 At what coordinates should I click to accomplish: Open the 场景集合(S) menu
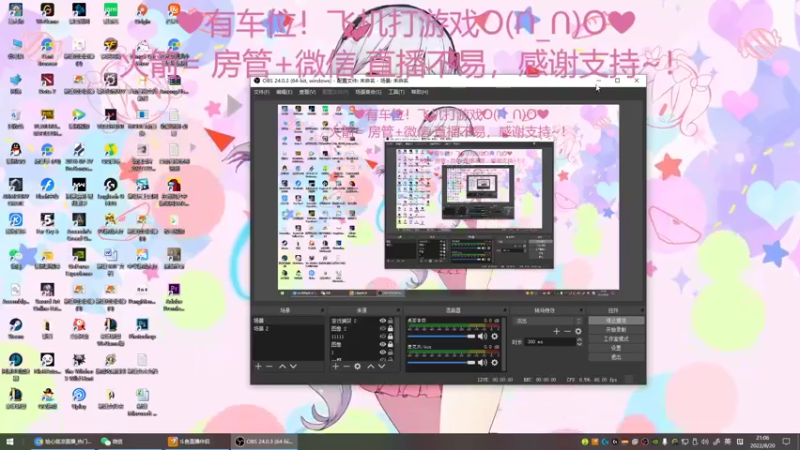click(368, 92)
